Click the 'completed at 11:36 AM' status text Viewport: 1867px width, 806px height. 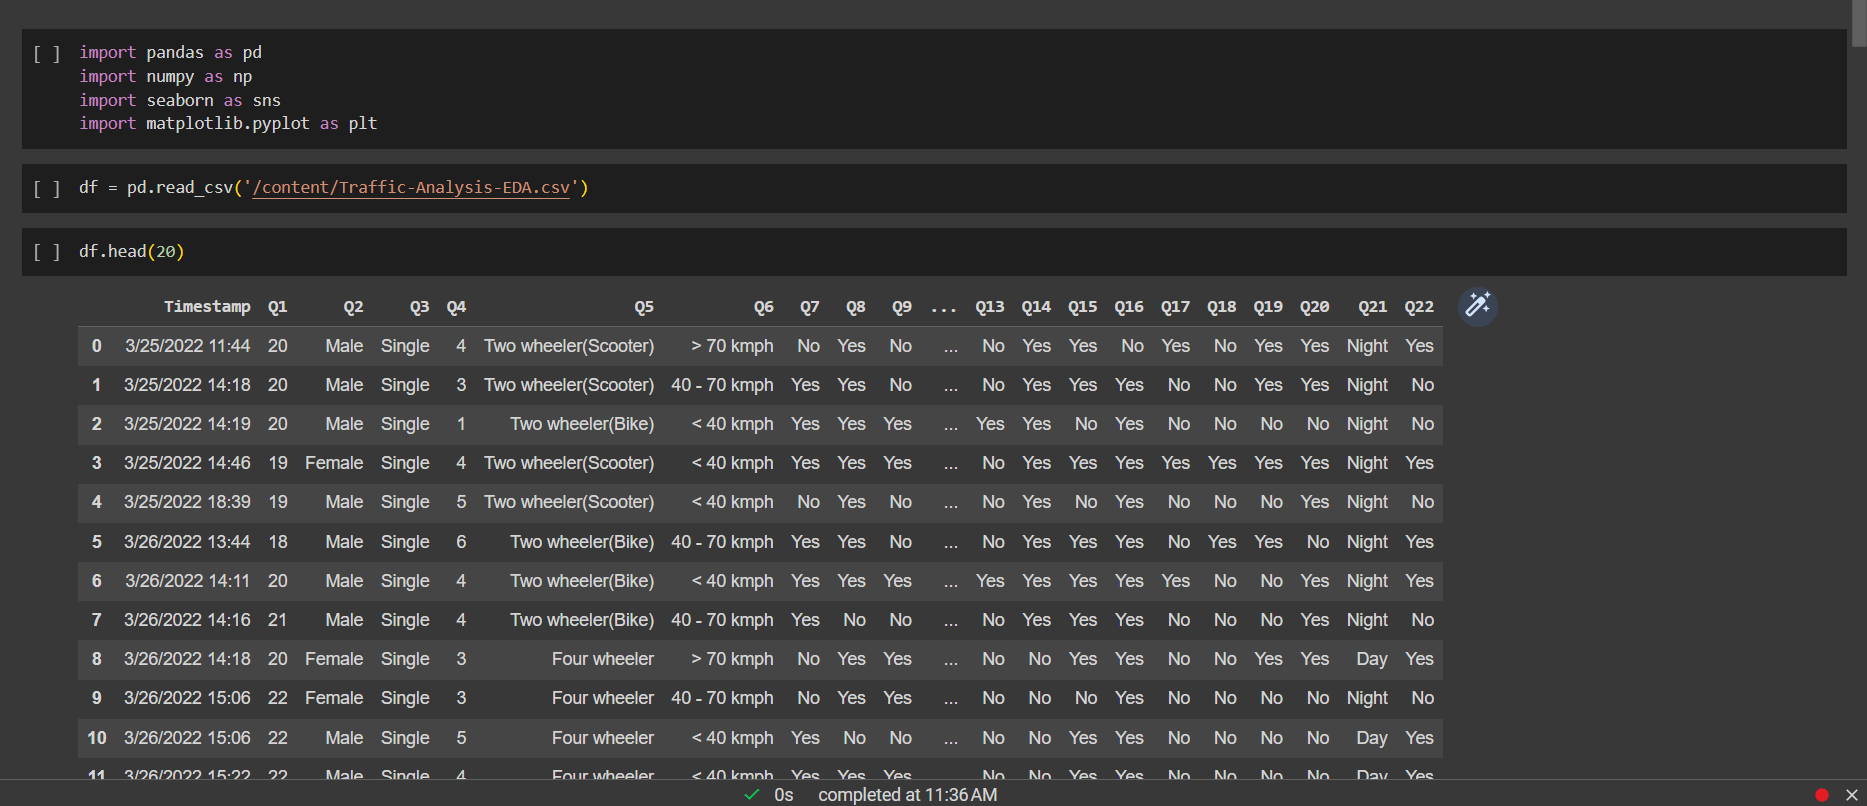907,795
